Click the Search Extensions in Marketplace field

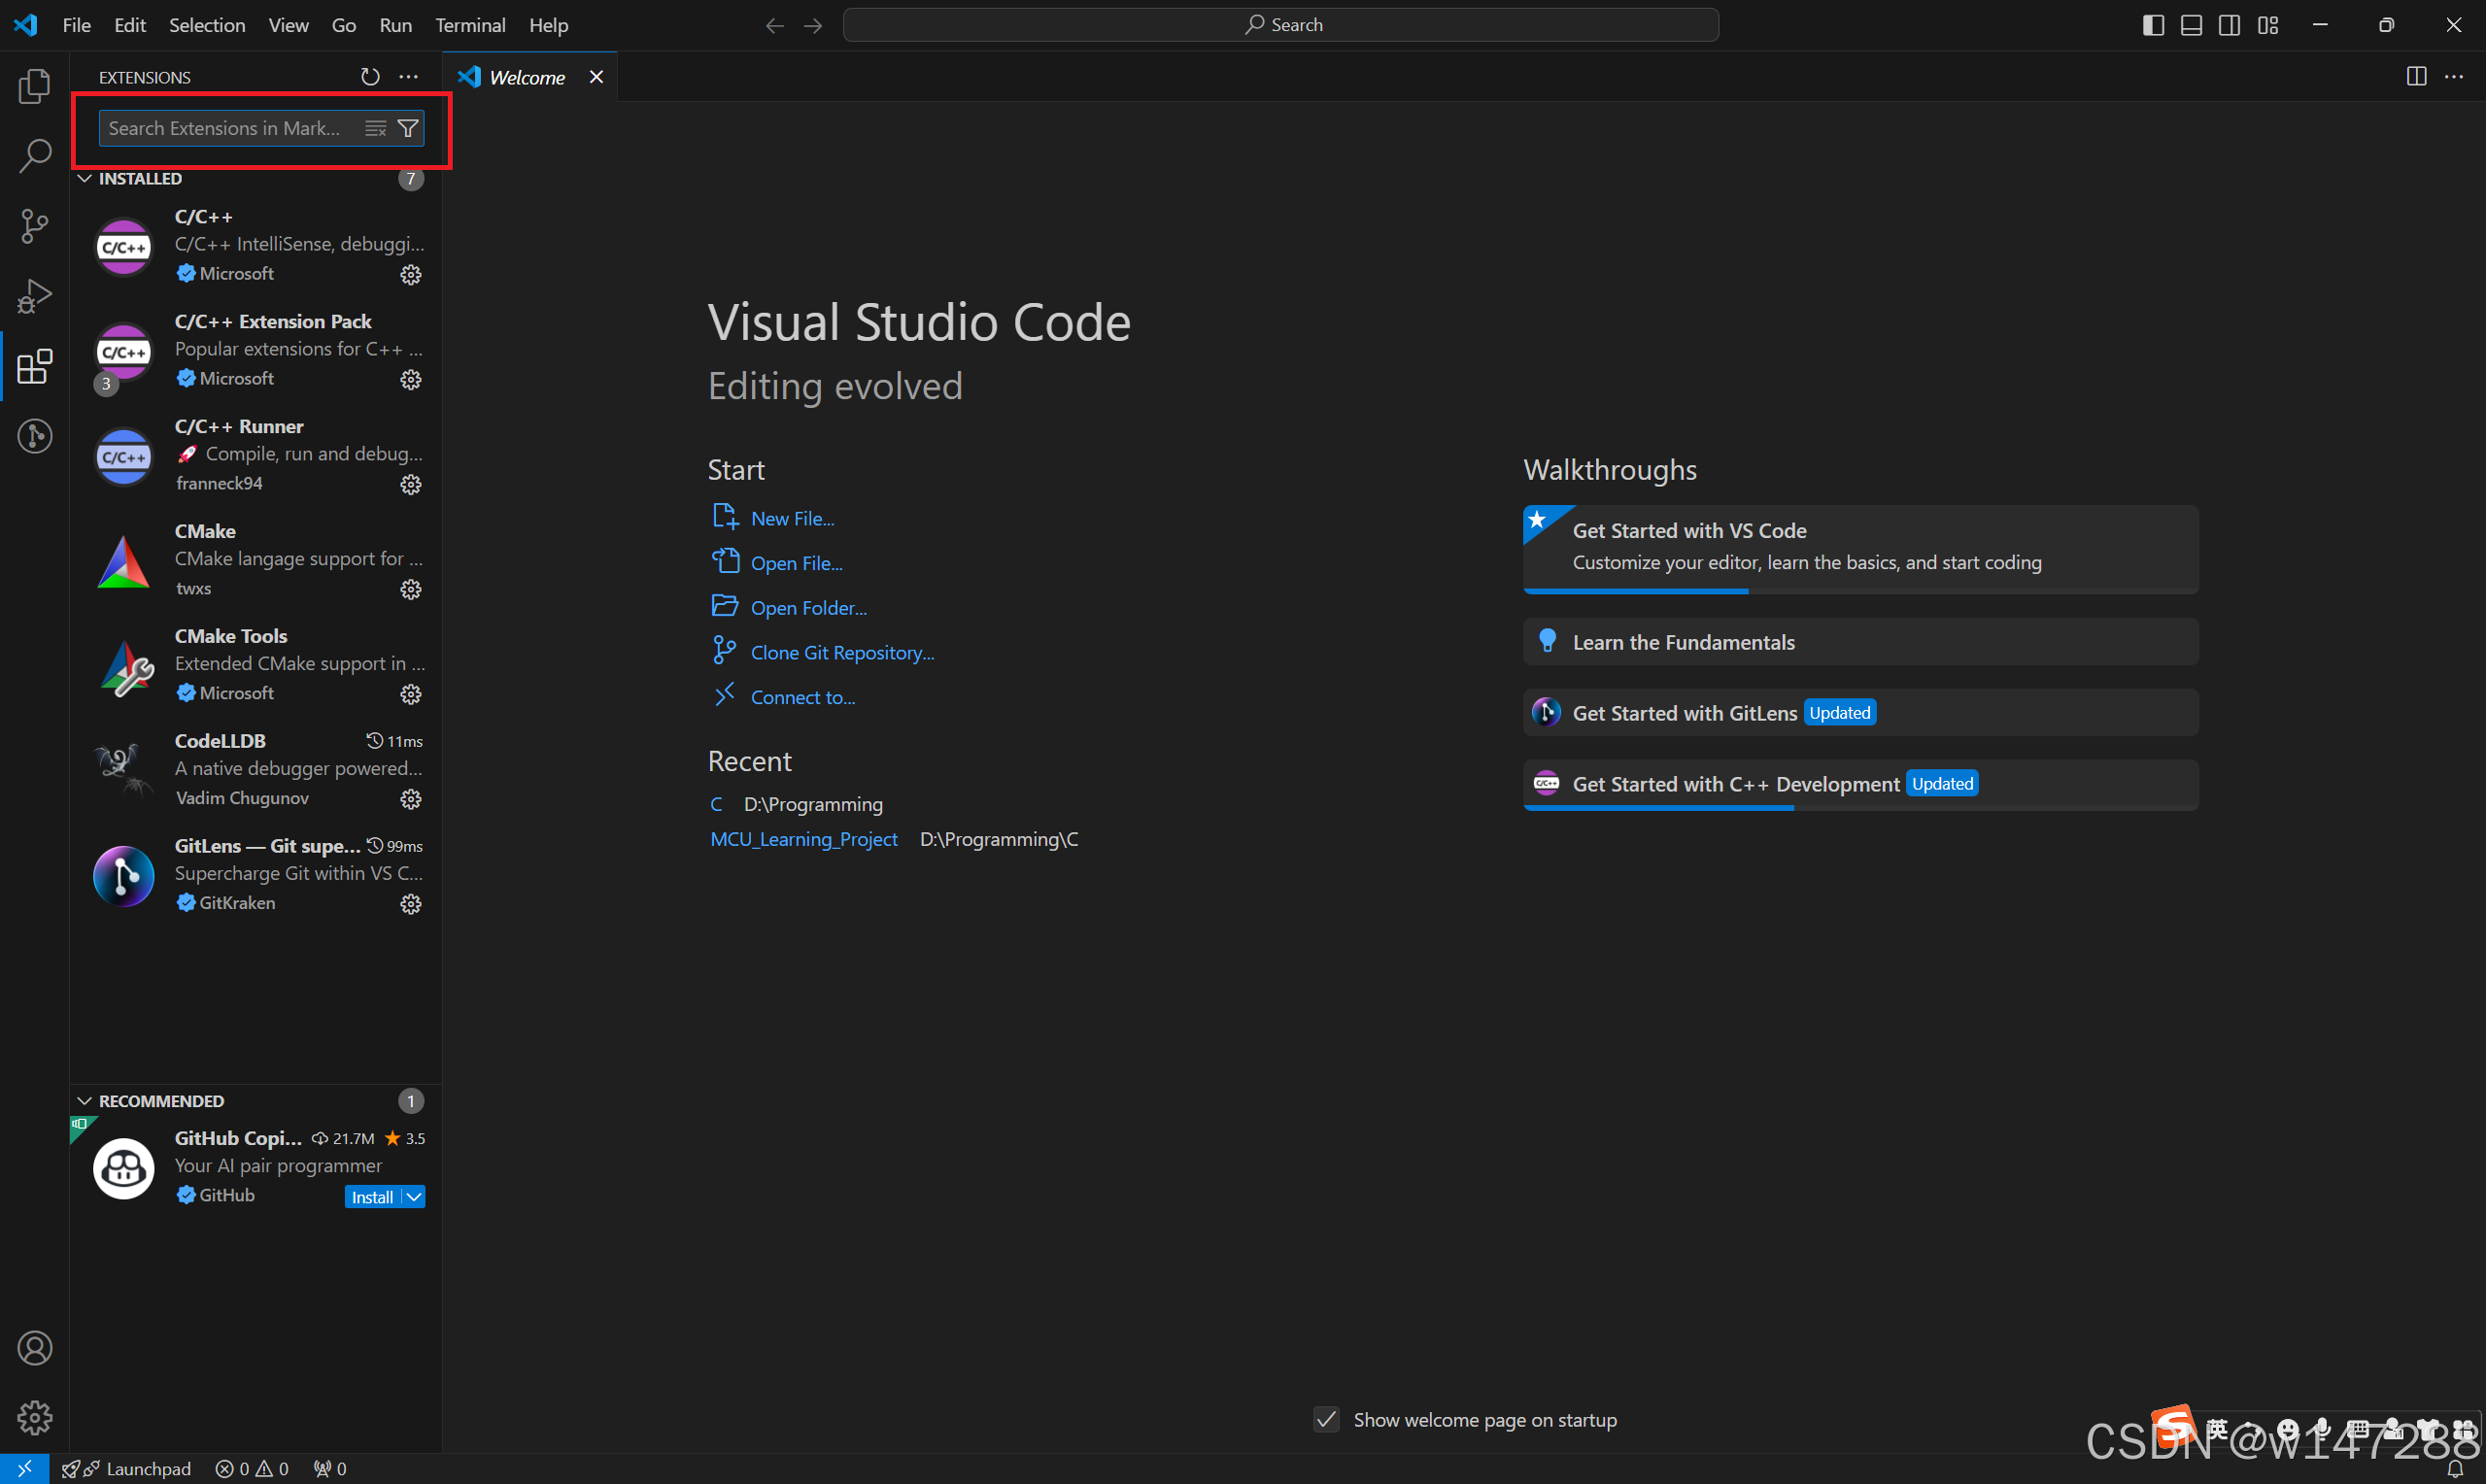click(x=228, y=128)
